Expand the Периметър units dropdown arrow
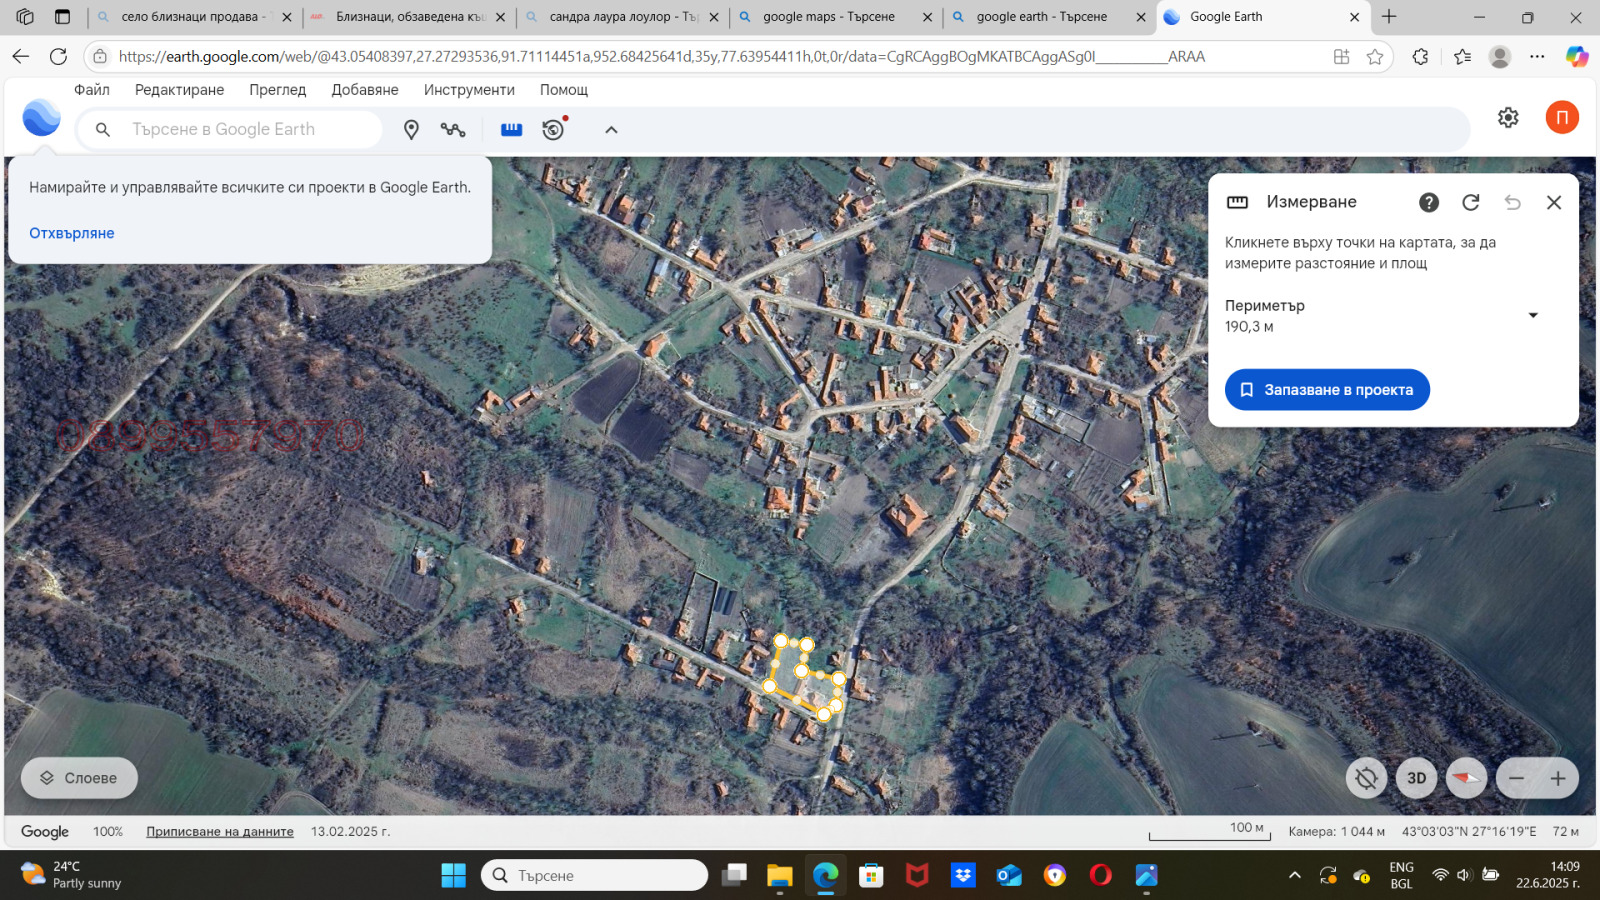Image resolution: width=1600 pixels, height=900 pixels. [x=1532, y=315]
